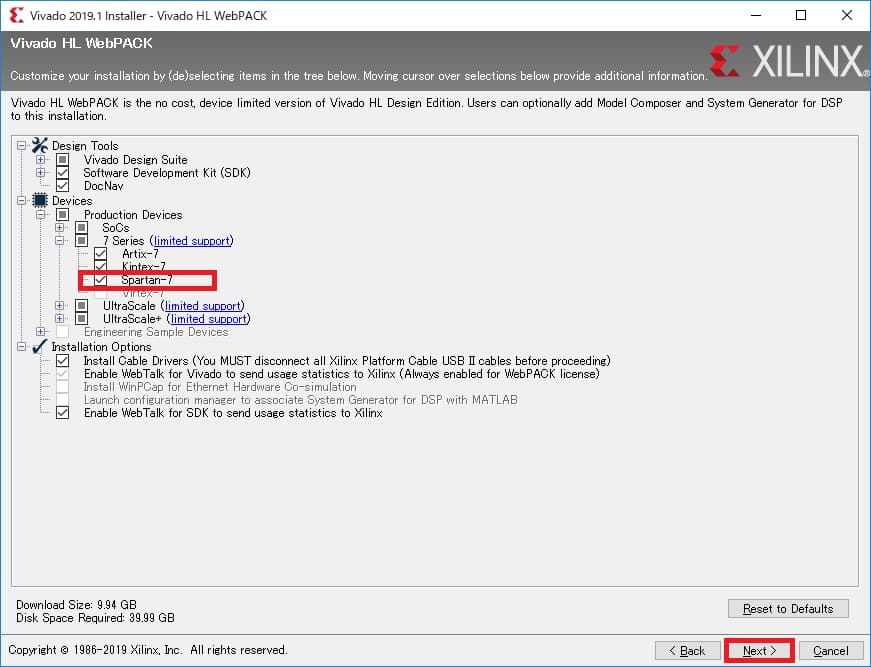This screenshot has height=667, width=871.
Task: Select Enable WebTalk for Vivado row text
Action: [x=342, y=374]
